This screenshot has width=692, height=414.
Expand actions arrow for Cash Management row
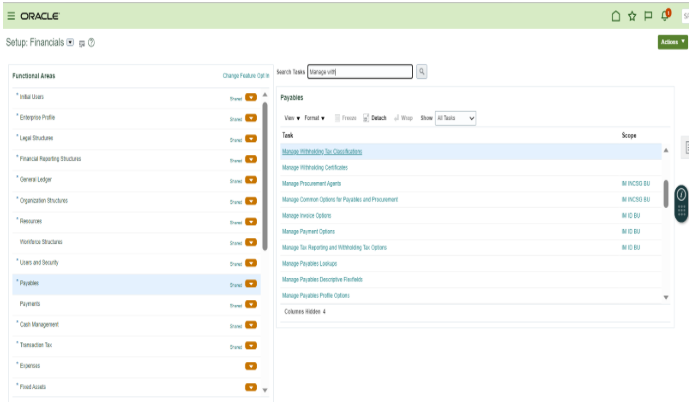(x=251, y=325)
